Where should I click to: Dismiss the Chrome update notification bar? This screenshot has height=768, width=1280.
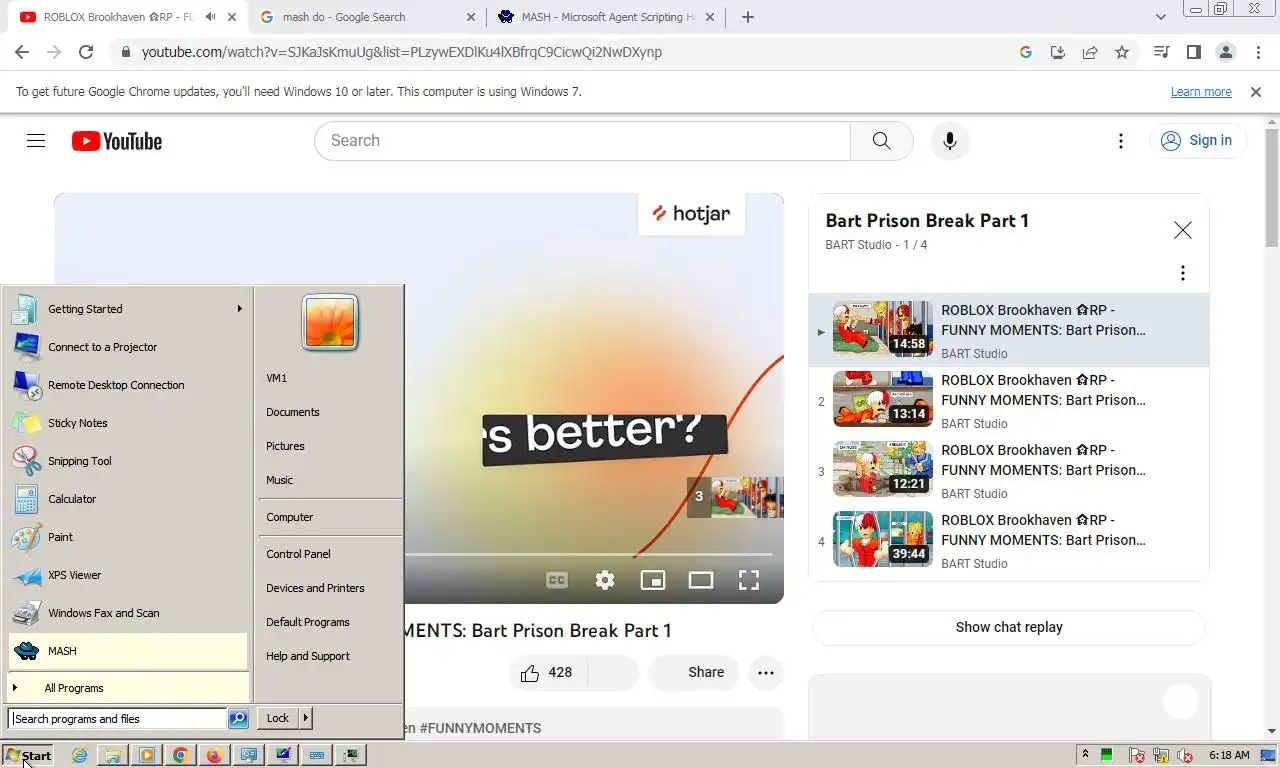[1256, 92]
